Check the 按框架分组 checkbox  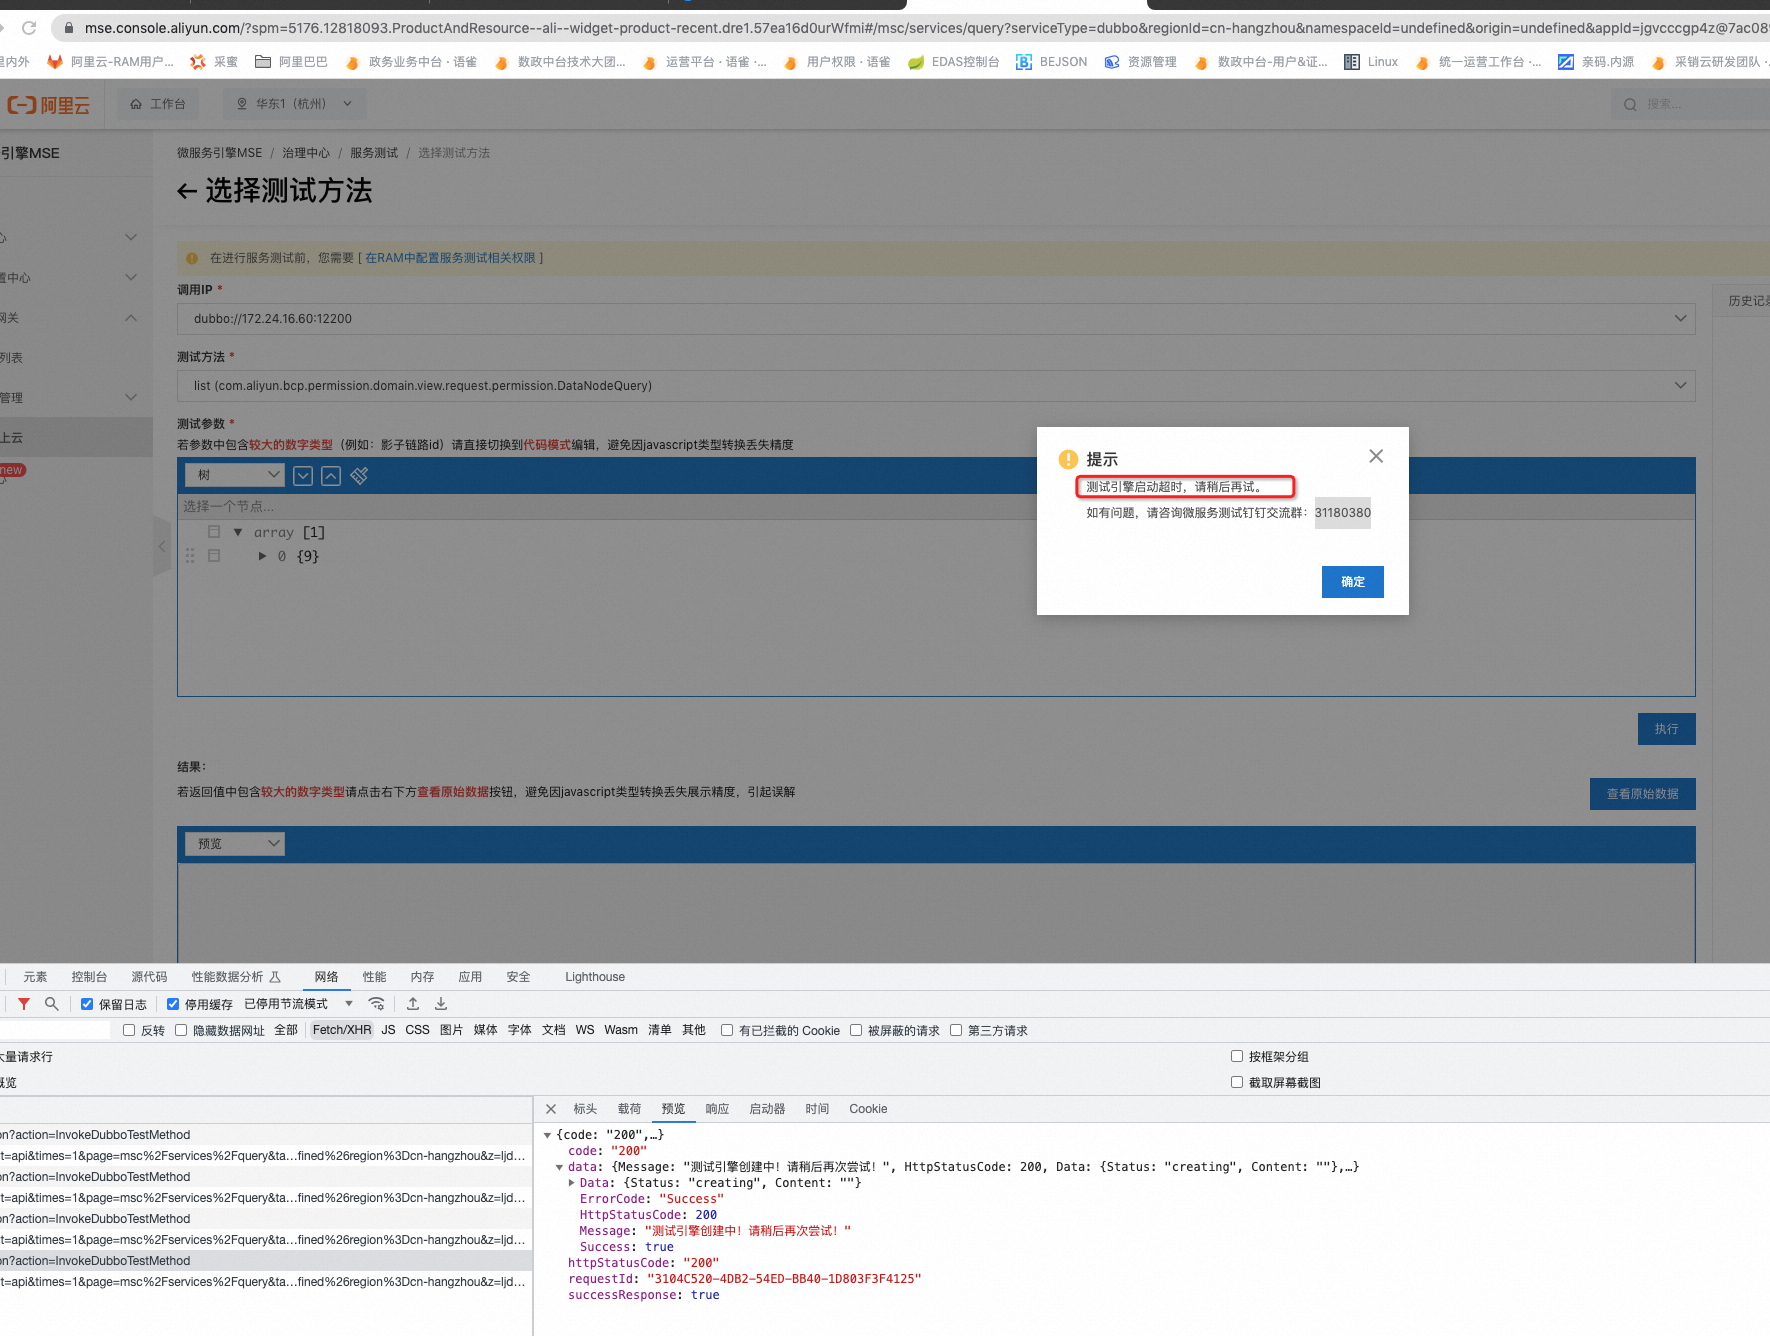pyautogui.click(x=1237, y=1056)
